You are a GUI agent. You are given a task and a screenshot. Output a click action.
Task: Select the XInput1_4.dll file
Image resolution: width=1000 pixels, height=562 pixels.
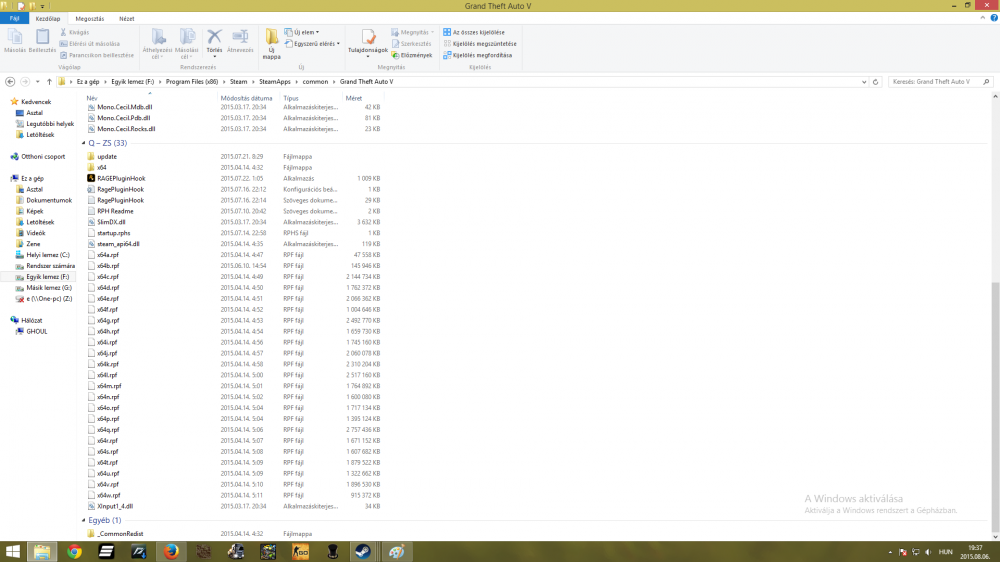click(115, 506)
